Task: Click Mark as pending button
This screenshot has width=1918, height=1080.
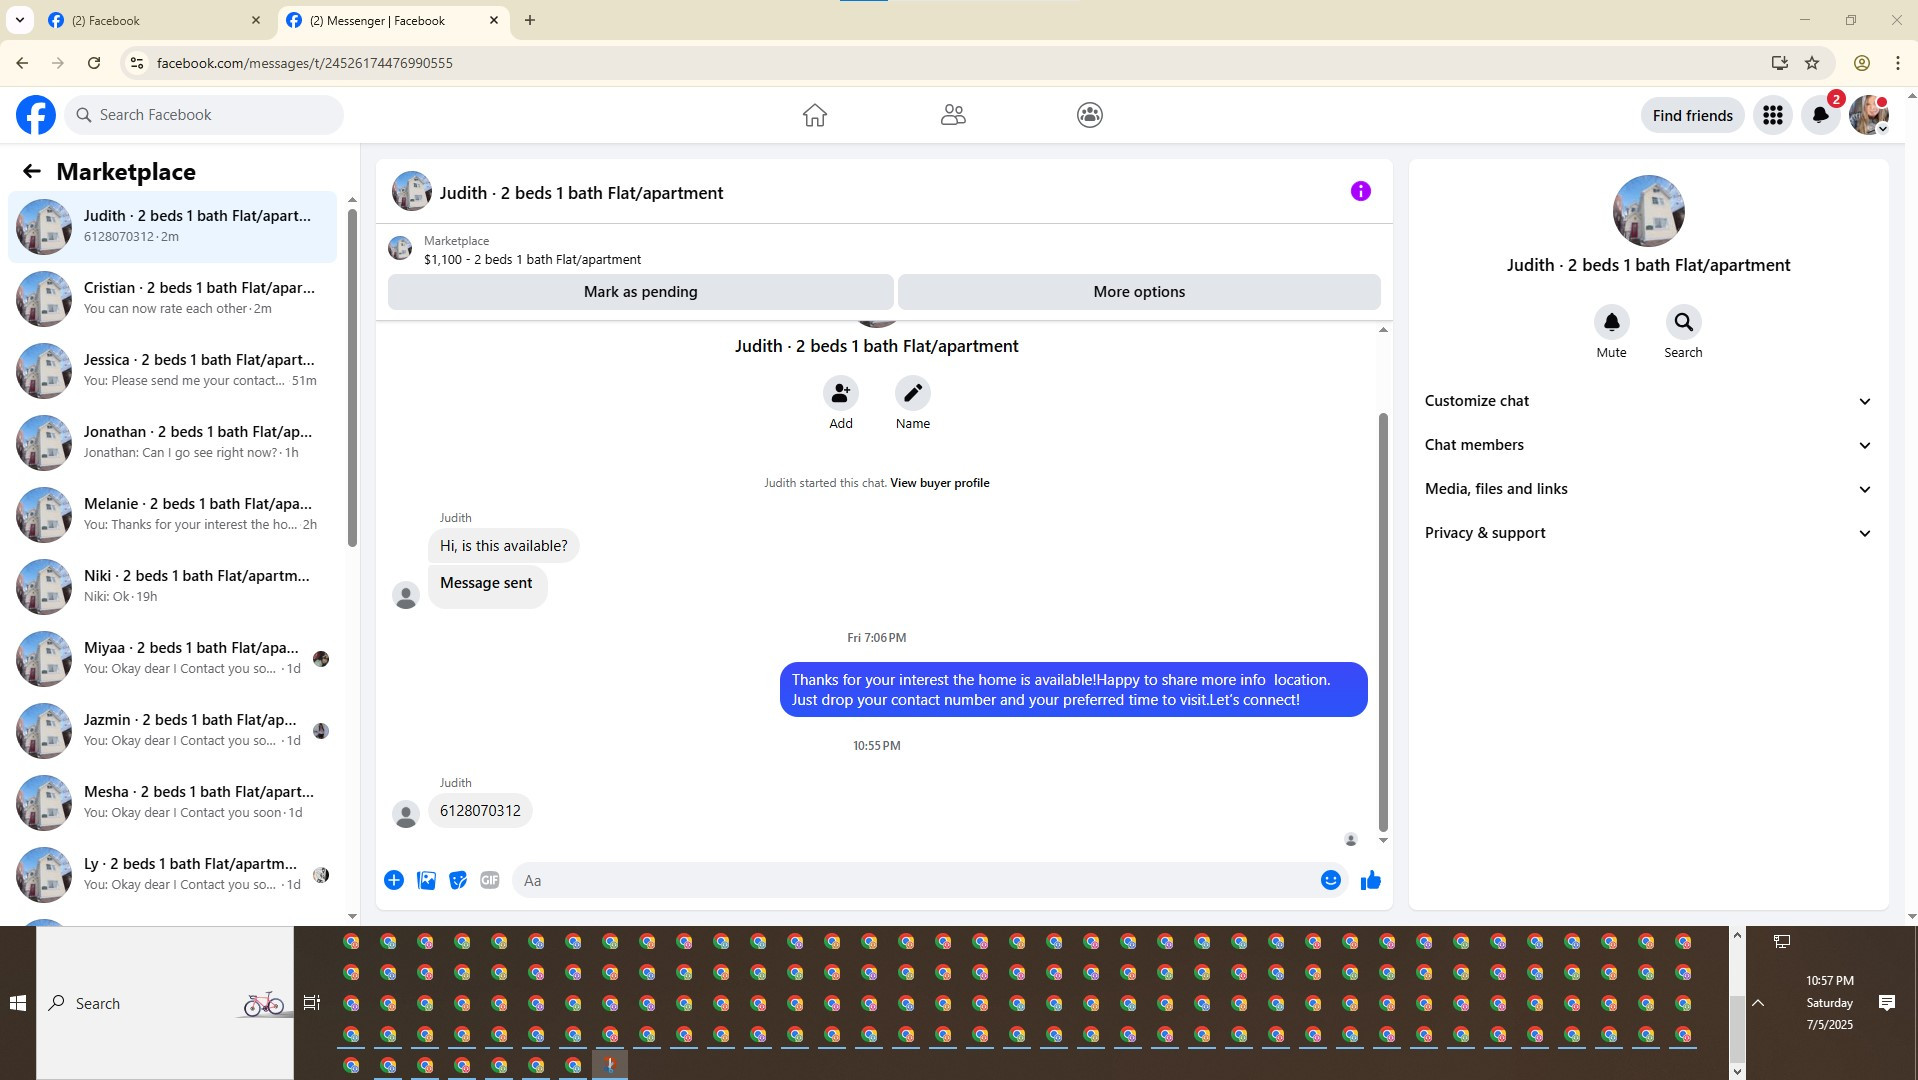Action: tap(640, 292)
